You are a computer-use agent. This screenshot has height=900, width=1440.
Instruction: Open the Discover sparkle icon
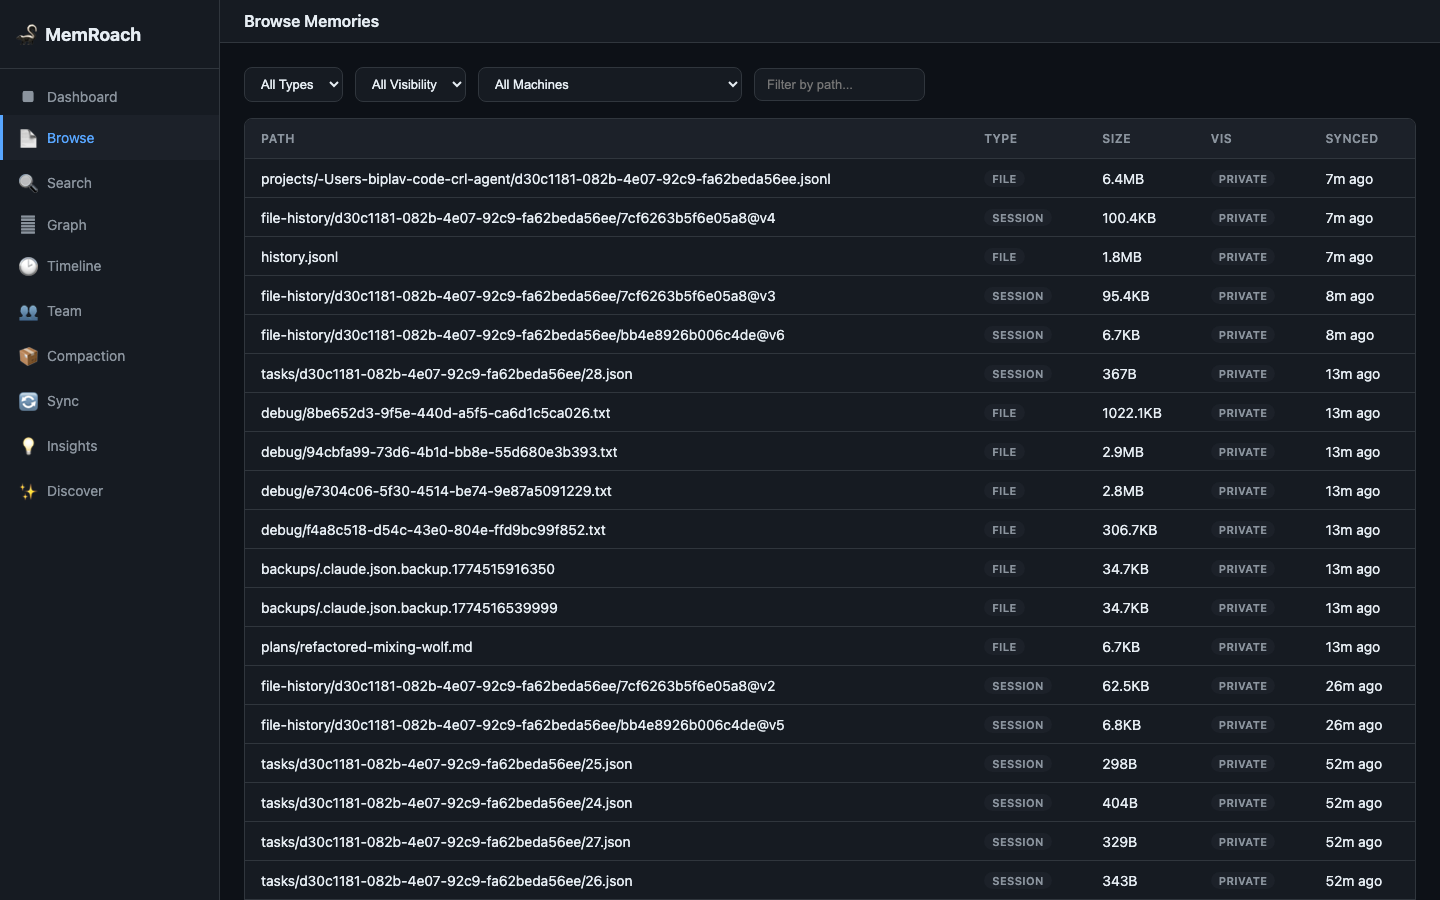(x=28, y=491)
